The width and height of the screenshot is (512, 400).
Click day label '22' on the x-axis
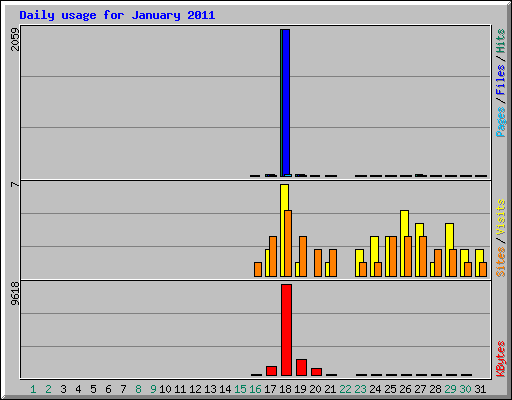click(x=345, y=389)
